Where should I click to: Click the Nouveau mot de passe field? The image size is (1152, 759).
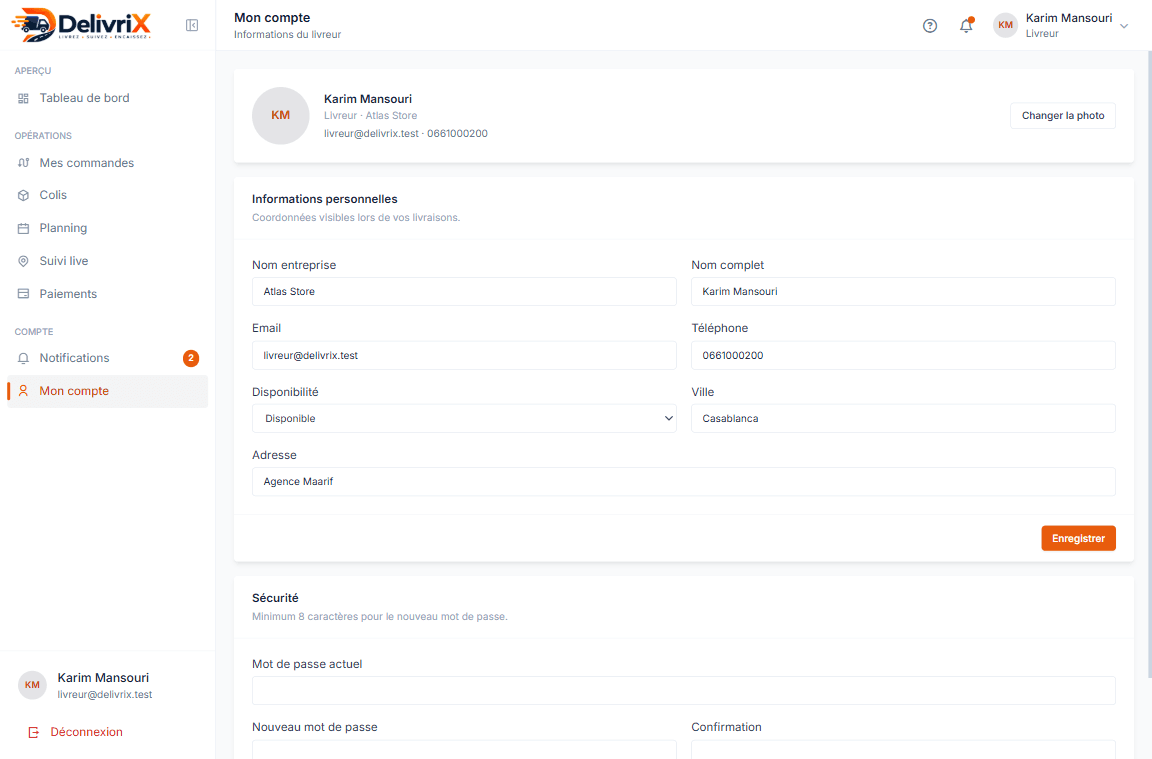point(464,749)
